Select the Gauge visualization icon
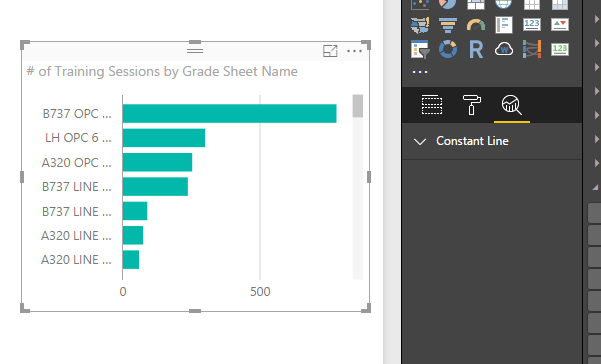Image resolution: width=601 pixels, height=364 pixels. point(476,25)
